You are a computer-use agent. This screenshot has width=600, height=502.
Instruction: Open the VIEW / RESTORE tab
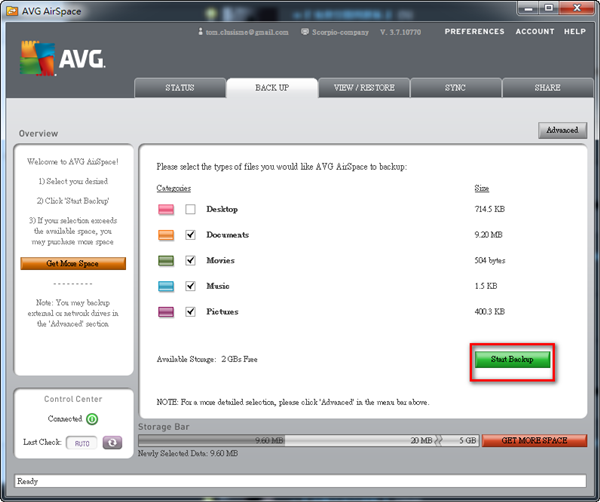pos(364,88)
